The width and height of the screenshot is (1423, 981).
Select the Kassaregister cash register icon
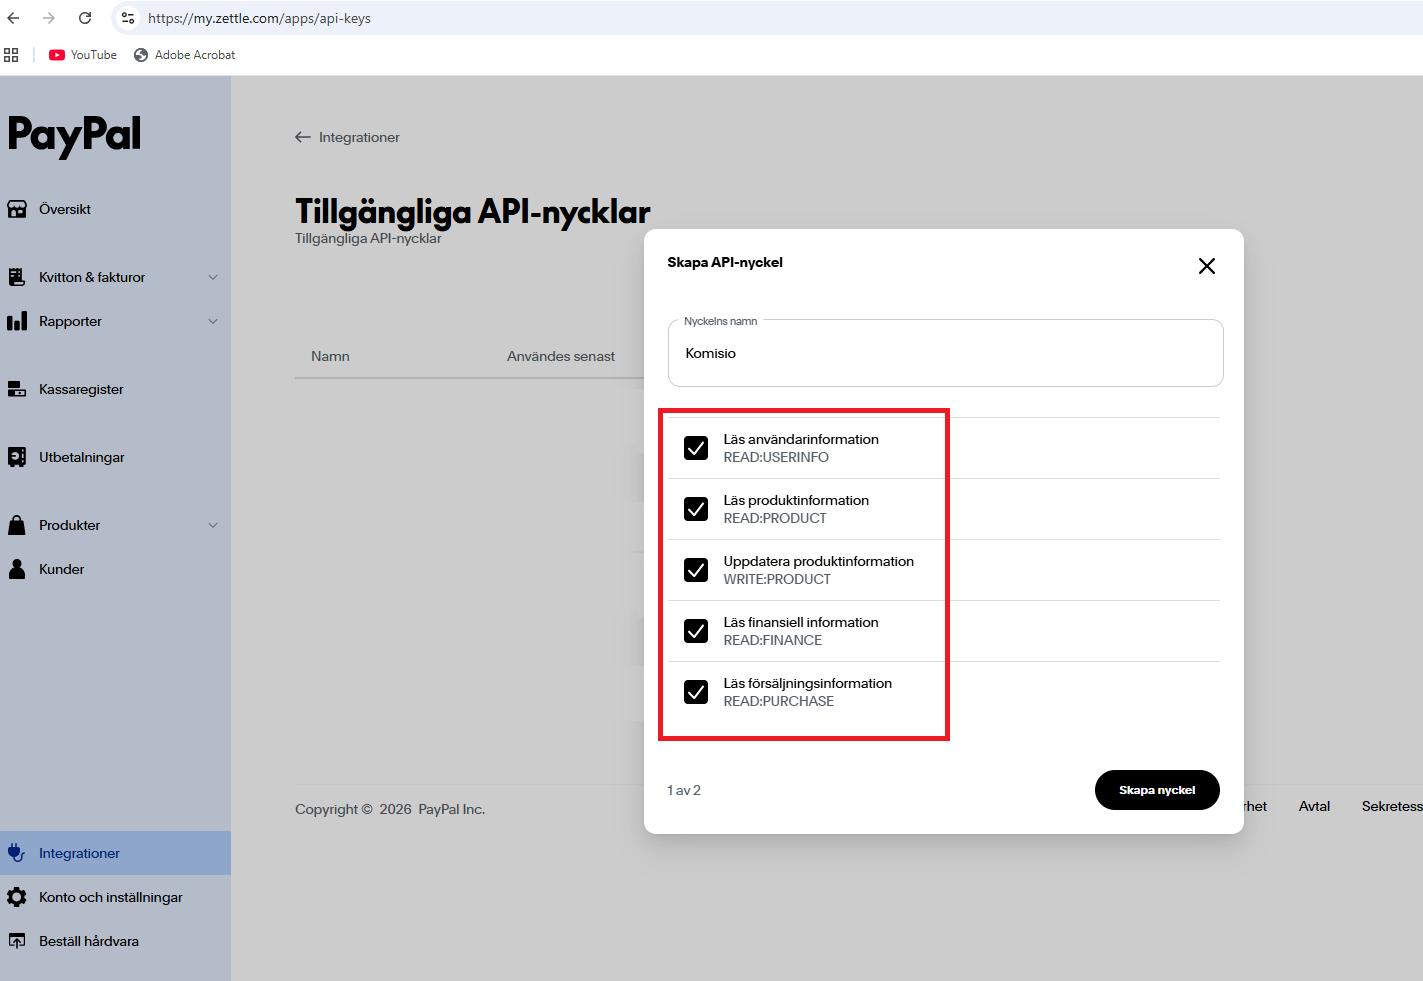pyautogui.click(x=17, y=388)
